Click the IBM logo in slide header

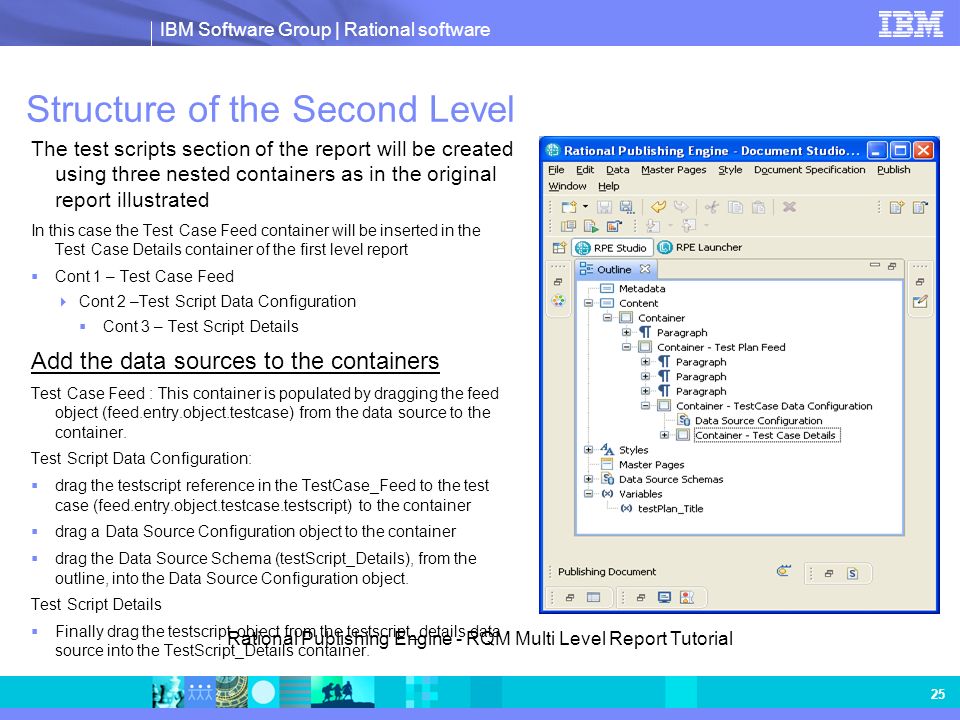pos(910,24)
